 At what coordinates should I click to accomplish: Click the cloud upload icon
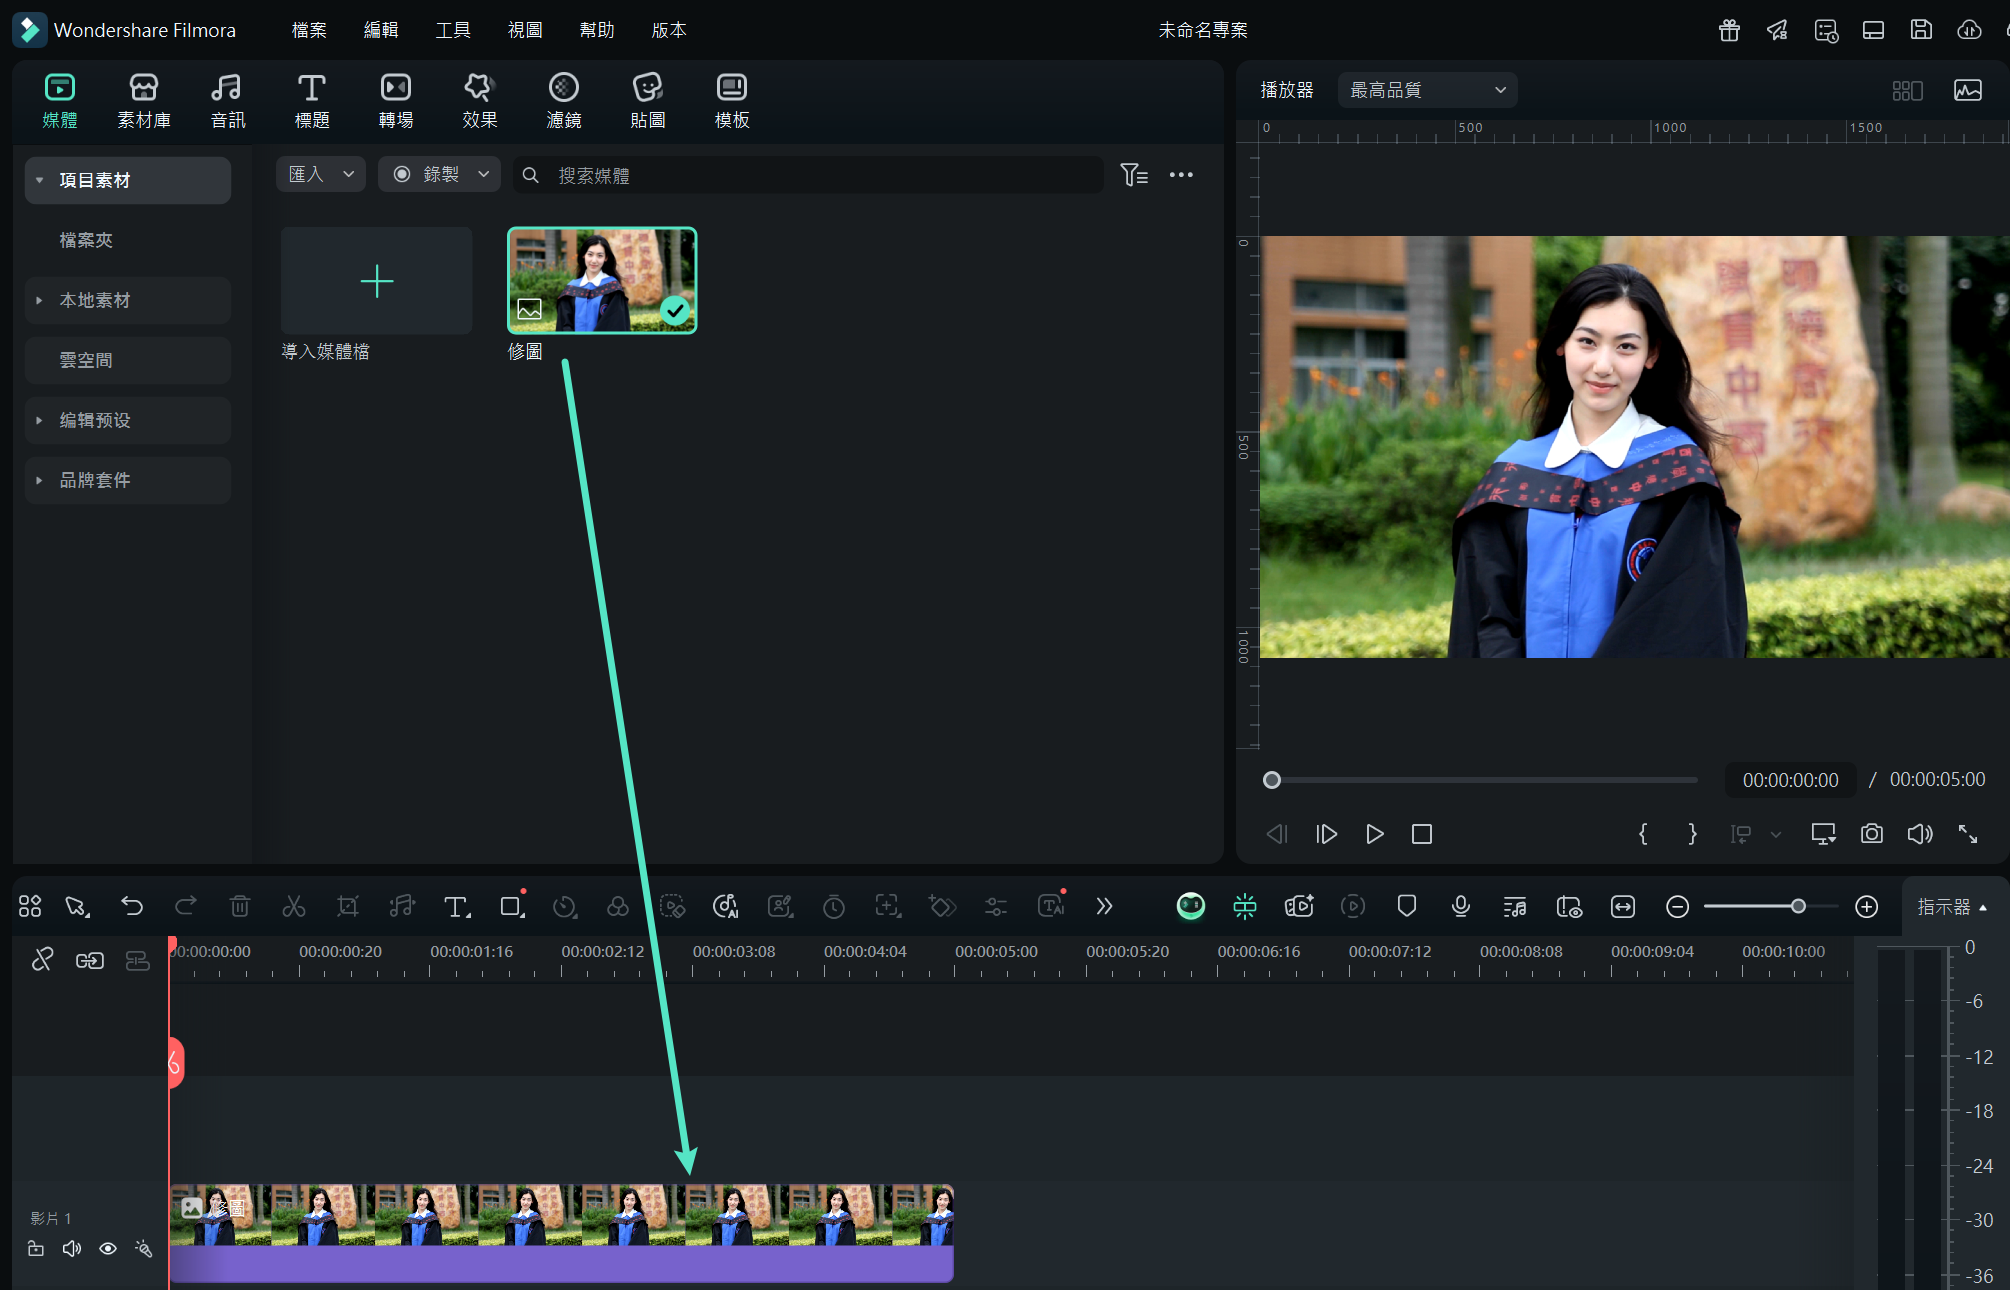click(1969, 30)
